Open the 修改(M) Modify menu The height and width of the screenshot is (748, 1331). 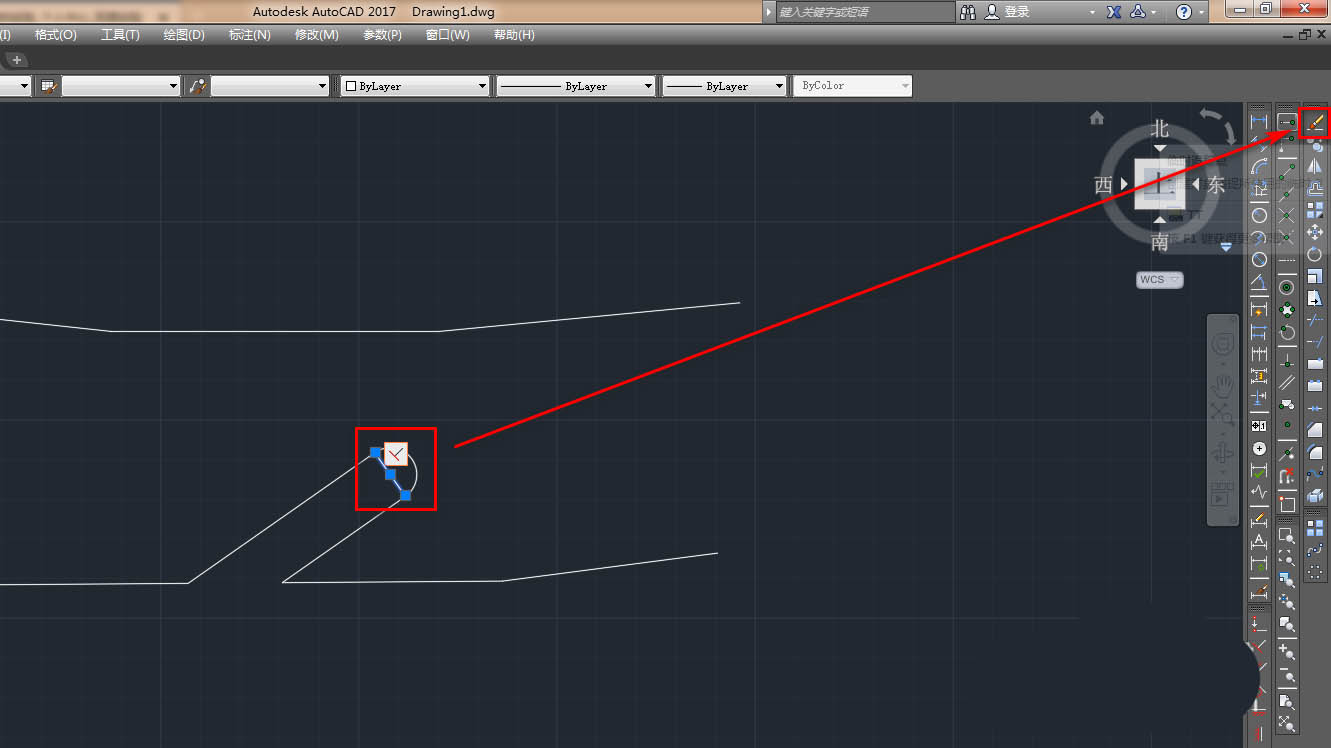316,35
